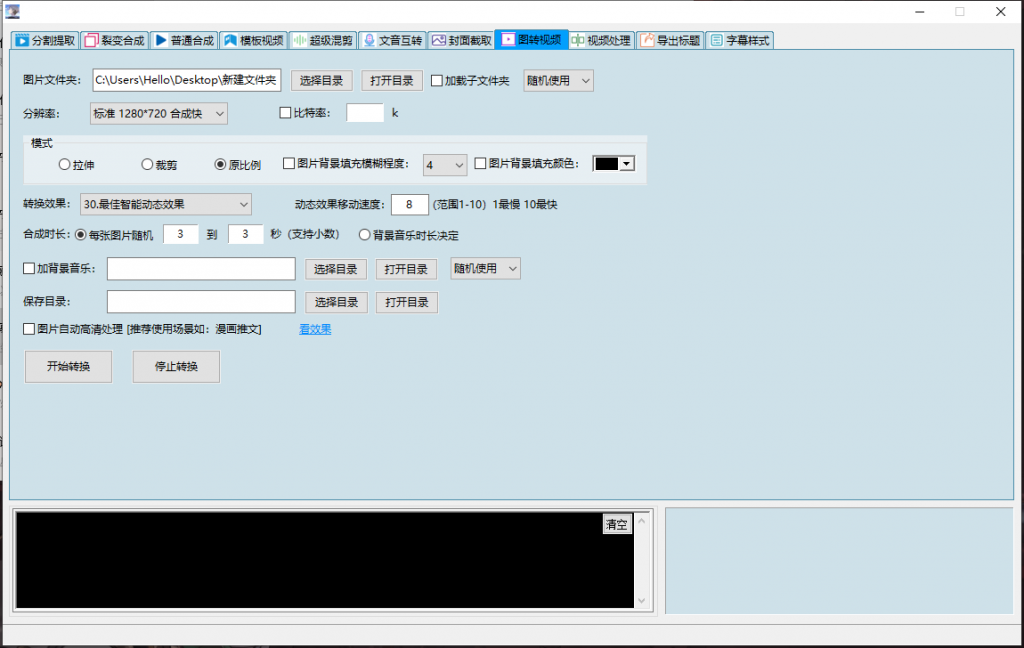
Task: Open the 图片背景填充颜色 color picker
Action: coord(625,163)
